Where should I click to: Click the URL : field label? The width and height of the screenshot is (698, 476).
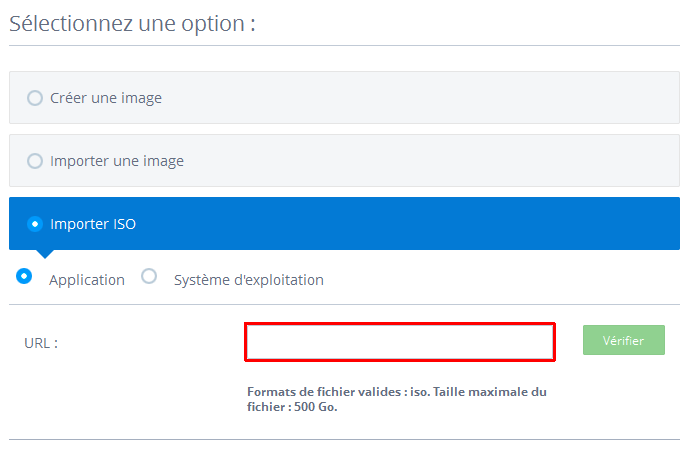(x=41, y=343)
